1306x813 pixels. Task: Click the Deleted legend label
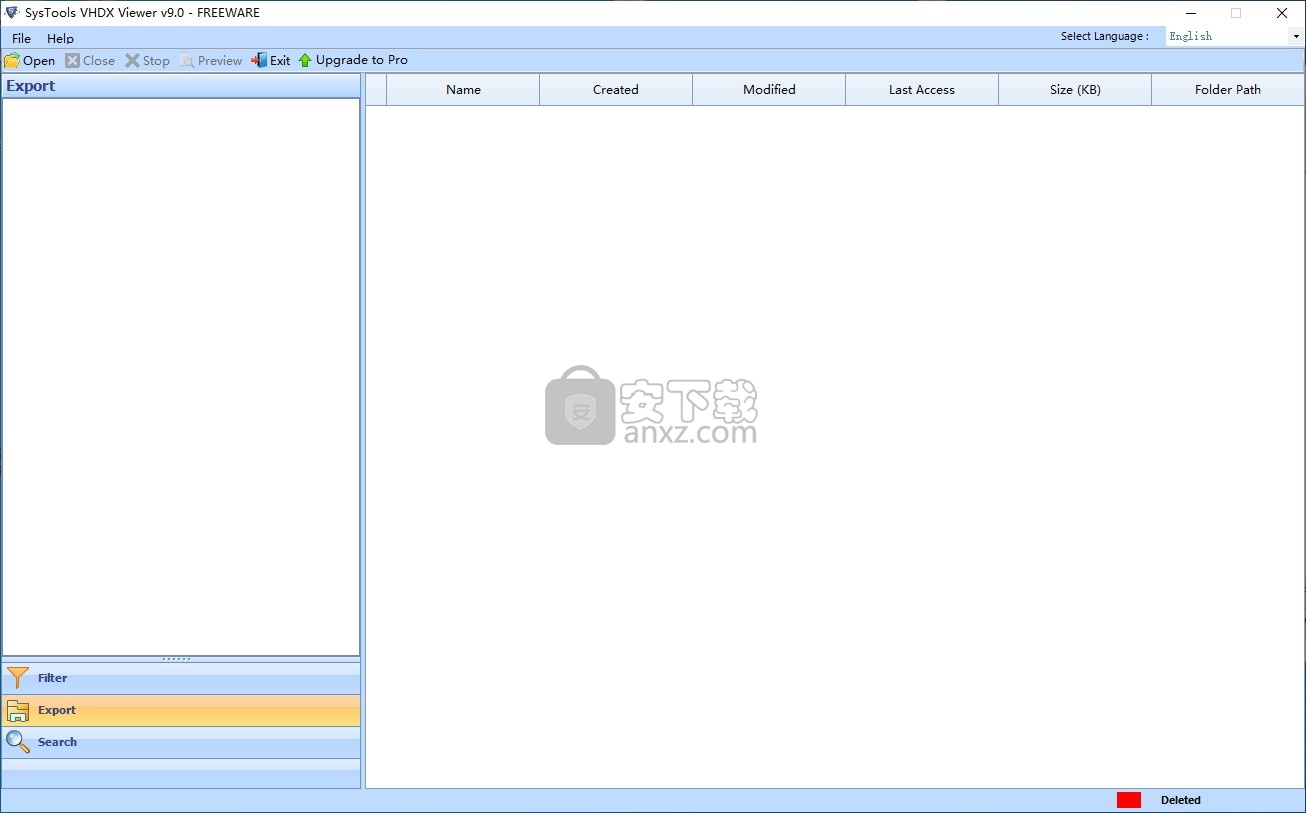[1181, 800]
